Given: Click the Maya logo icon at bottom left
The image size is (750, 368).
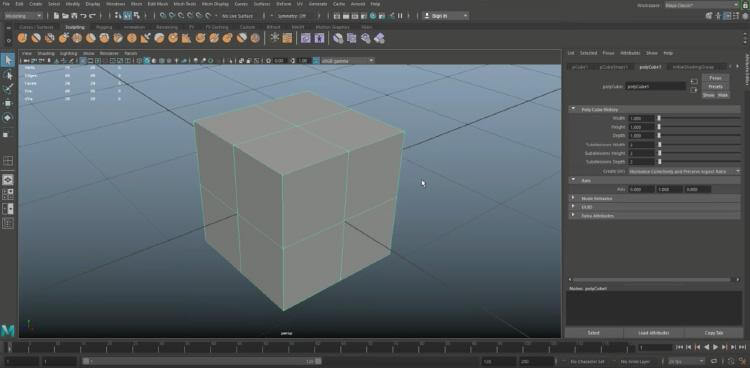Looking at the screenshot, I should coord(8,330).
